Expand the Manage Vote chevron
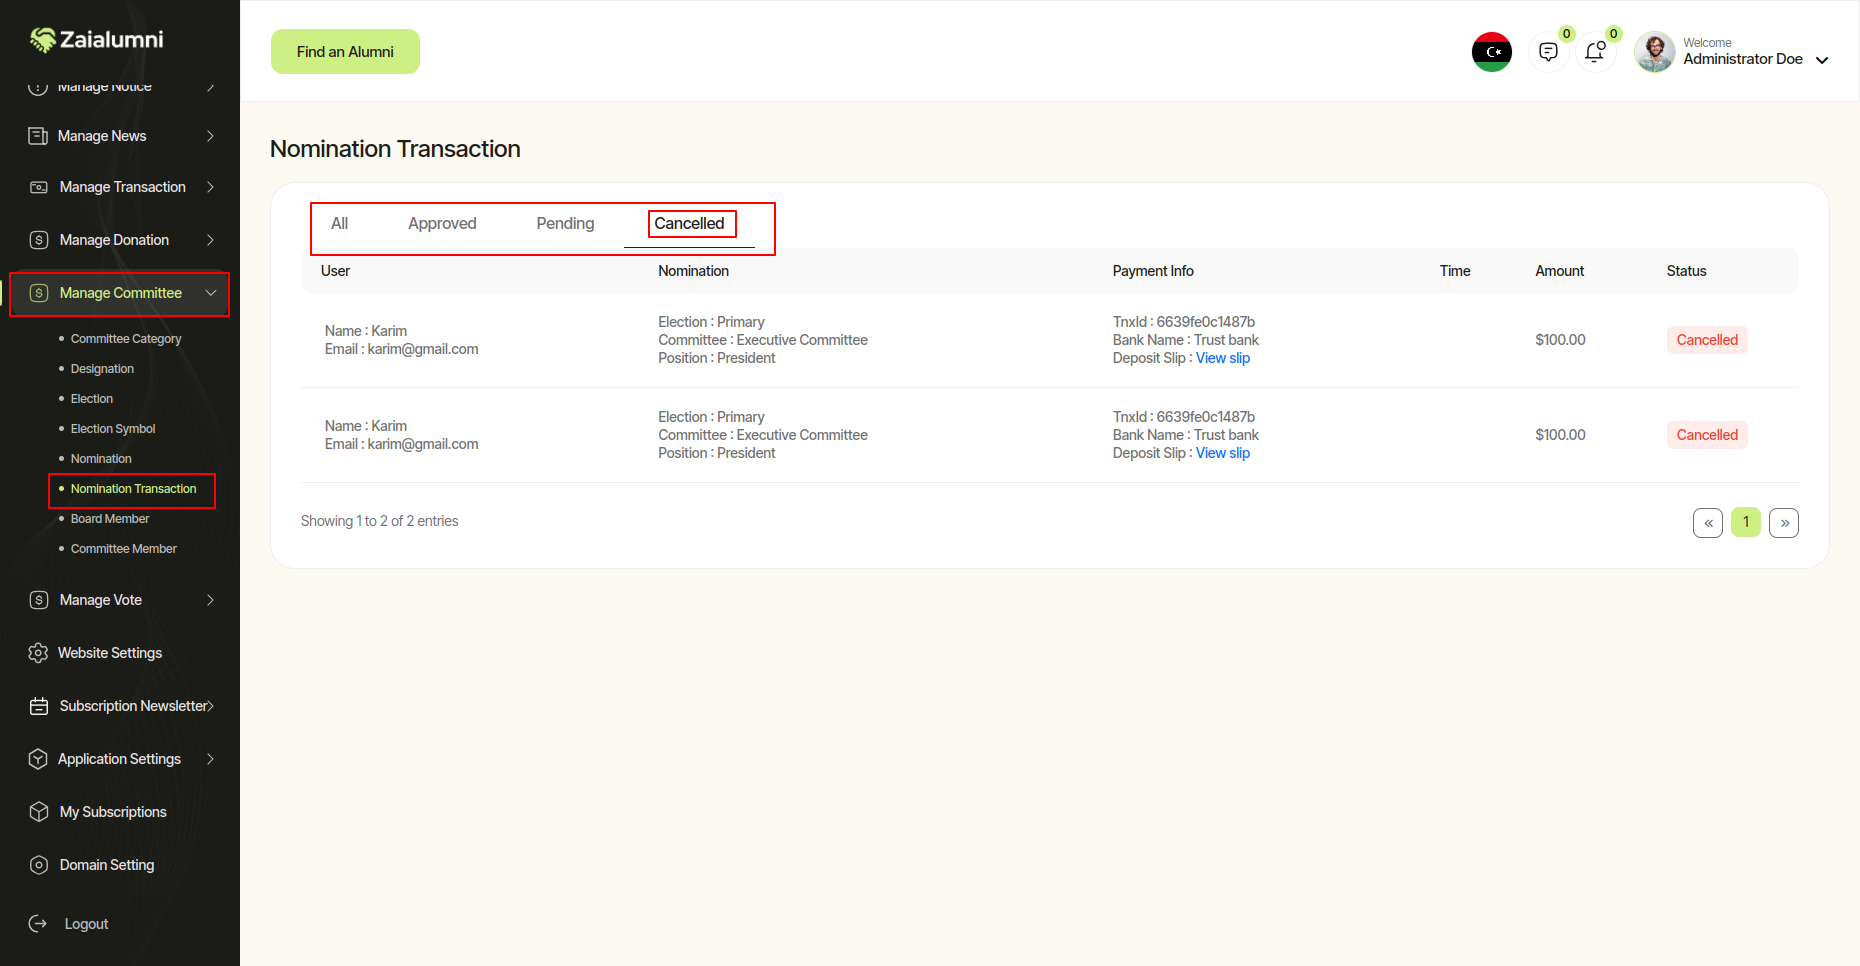 [x=210, y=600]
